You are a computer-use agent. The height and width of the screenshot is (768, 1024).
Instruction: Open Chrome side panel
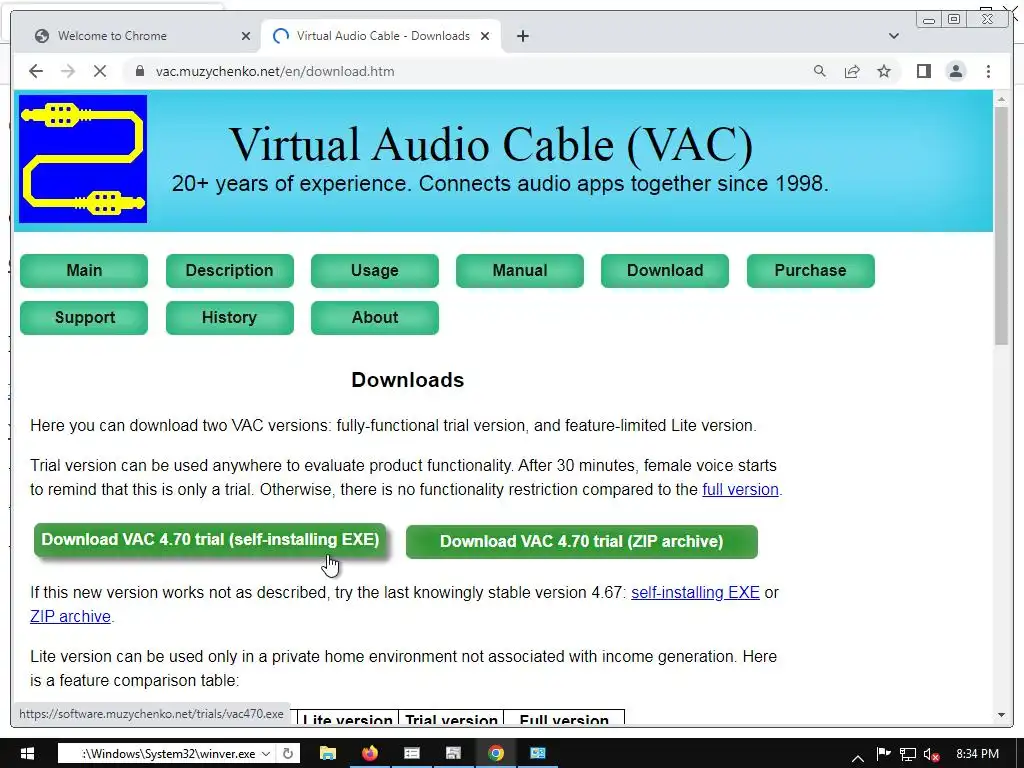pyautogui.click(x=923, y=71)
